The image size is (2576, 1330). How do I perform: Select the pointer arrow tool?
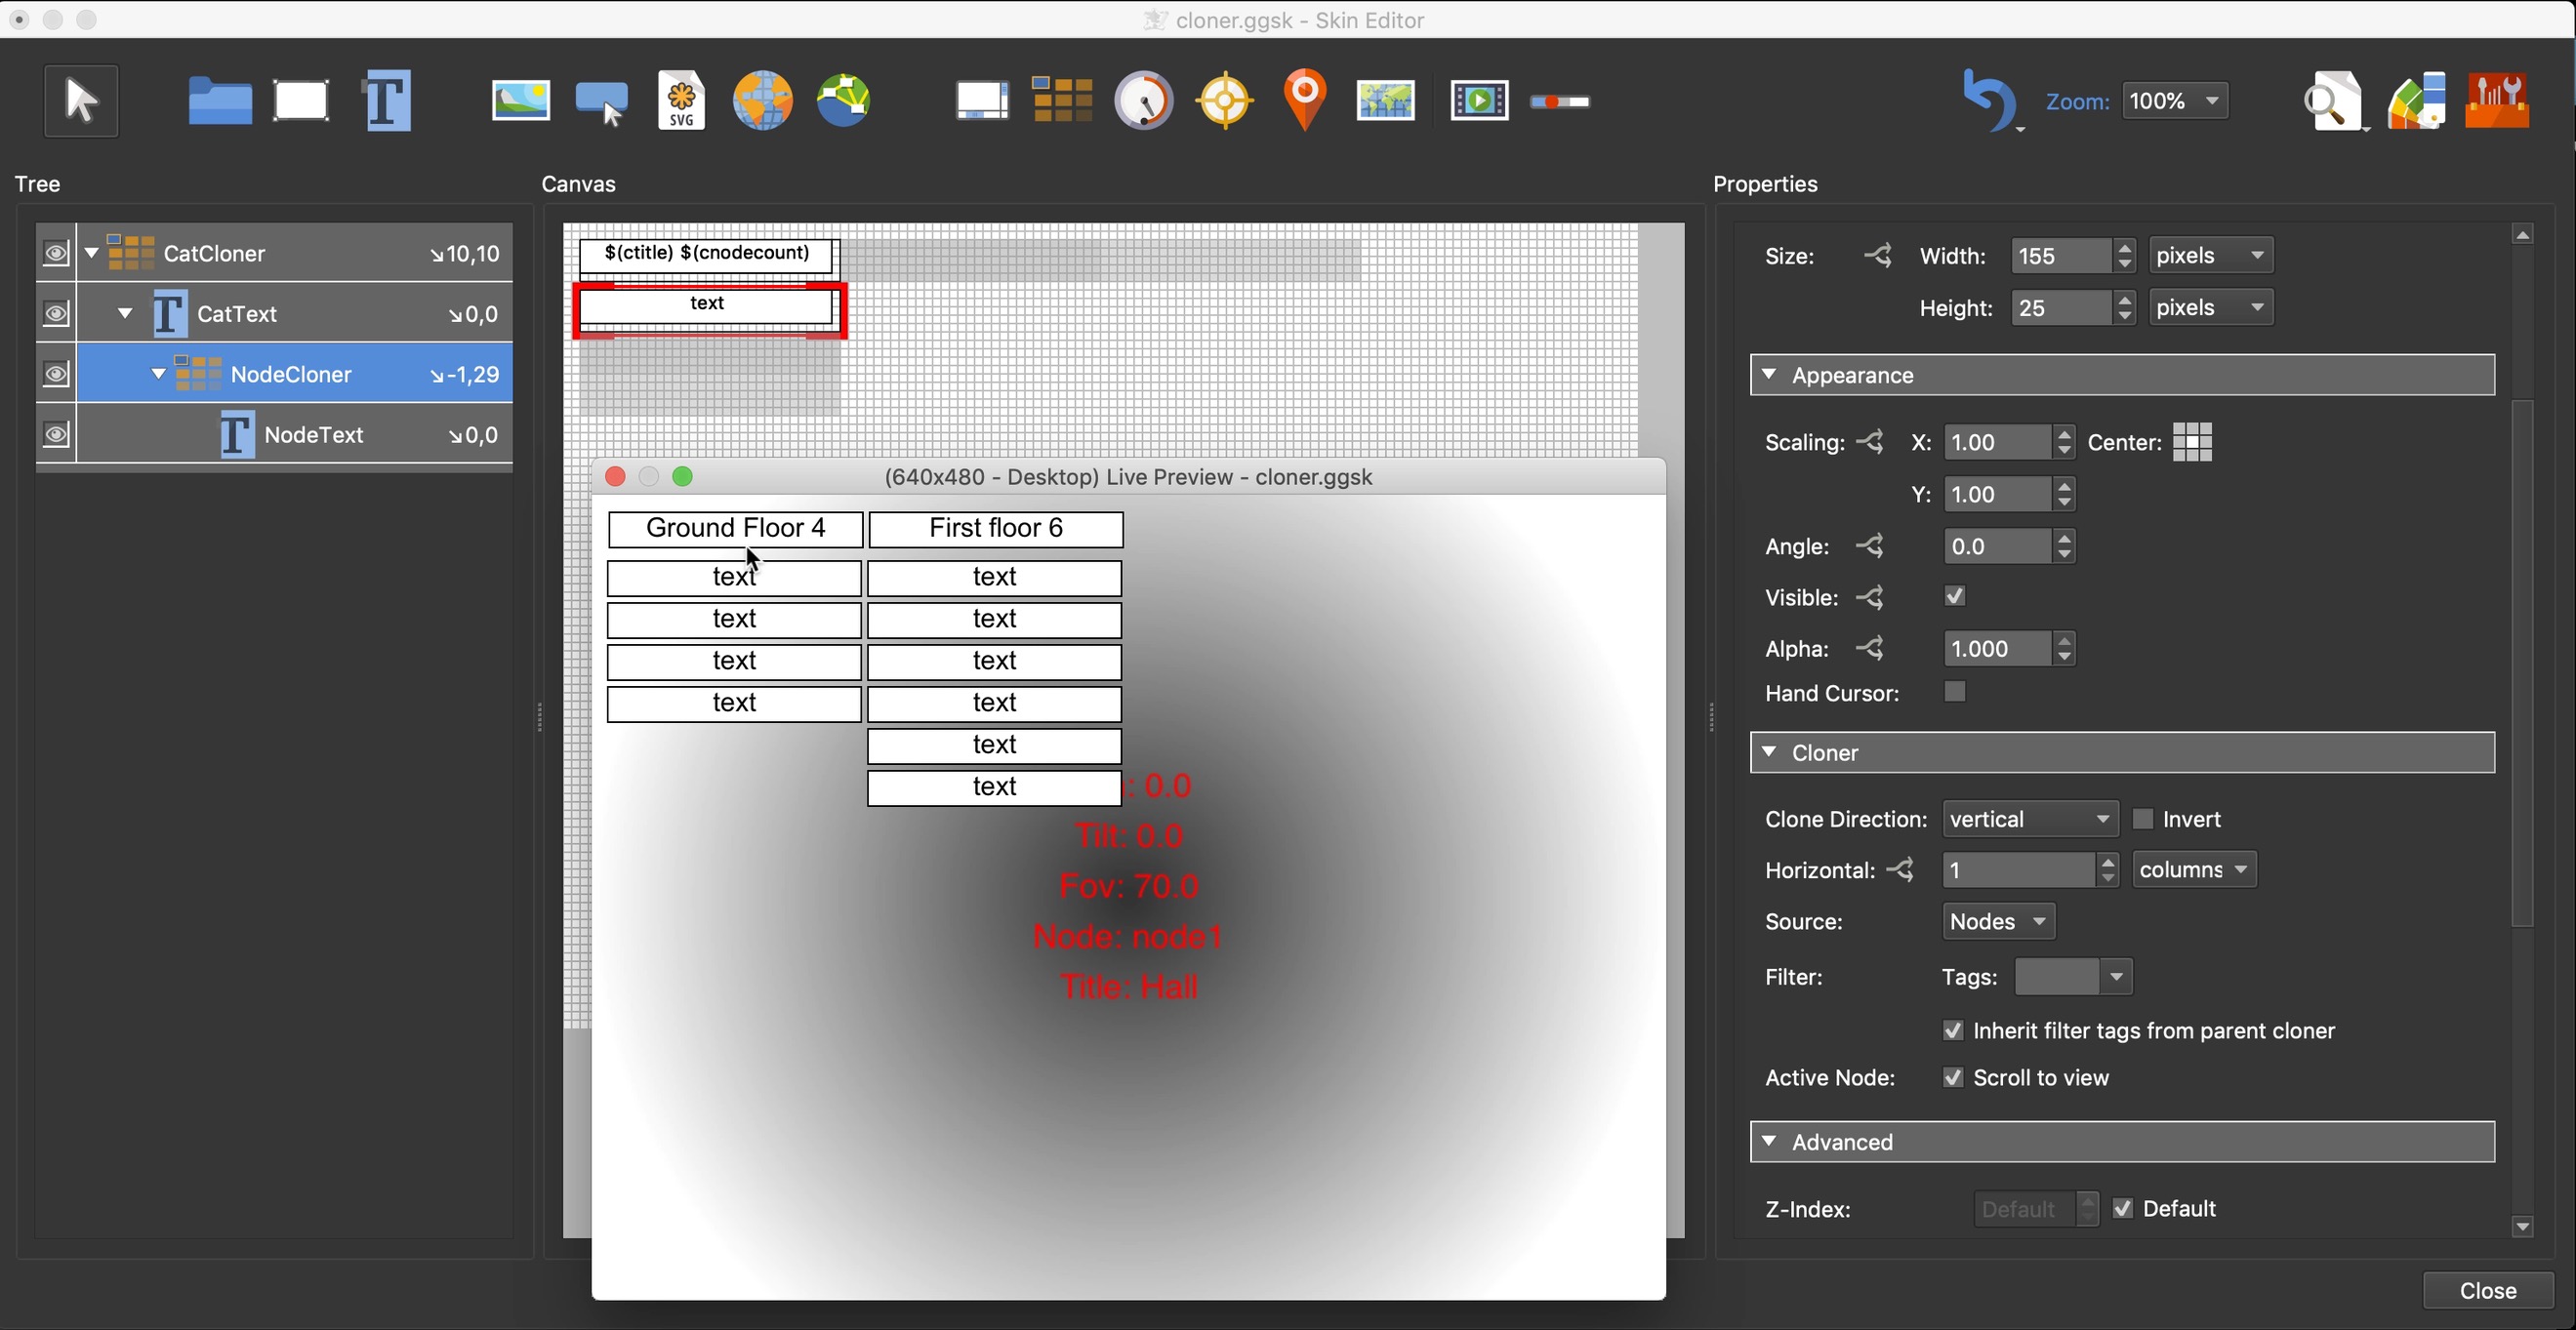click(x=81, y=101)
